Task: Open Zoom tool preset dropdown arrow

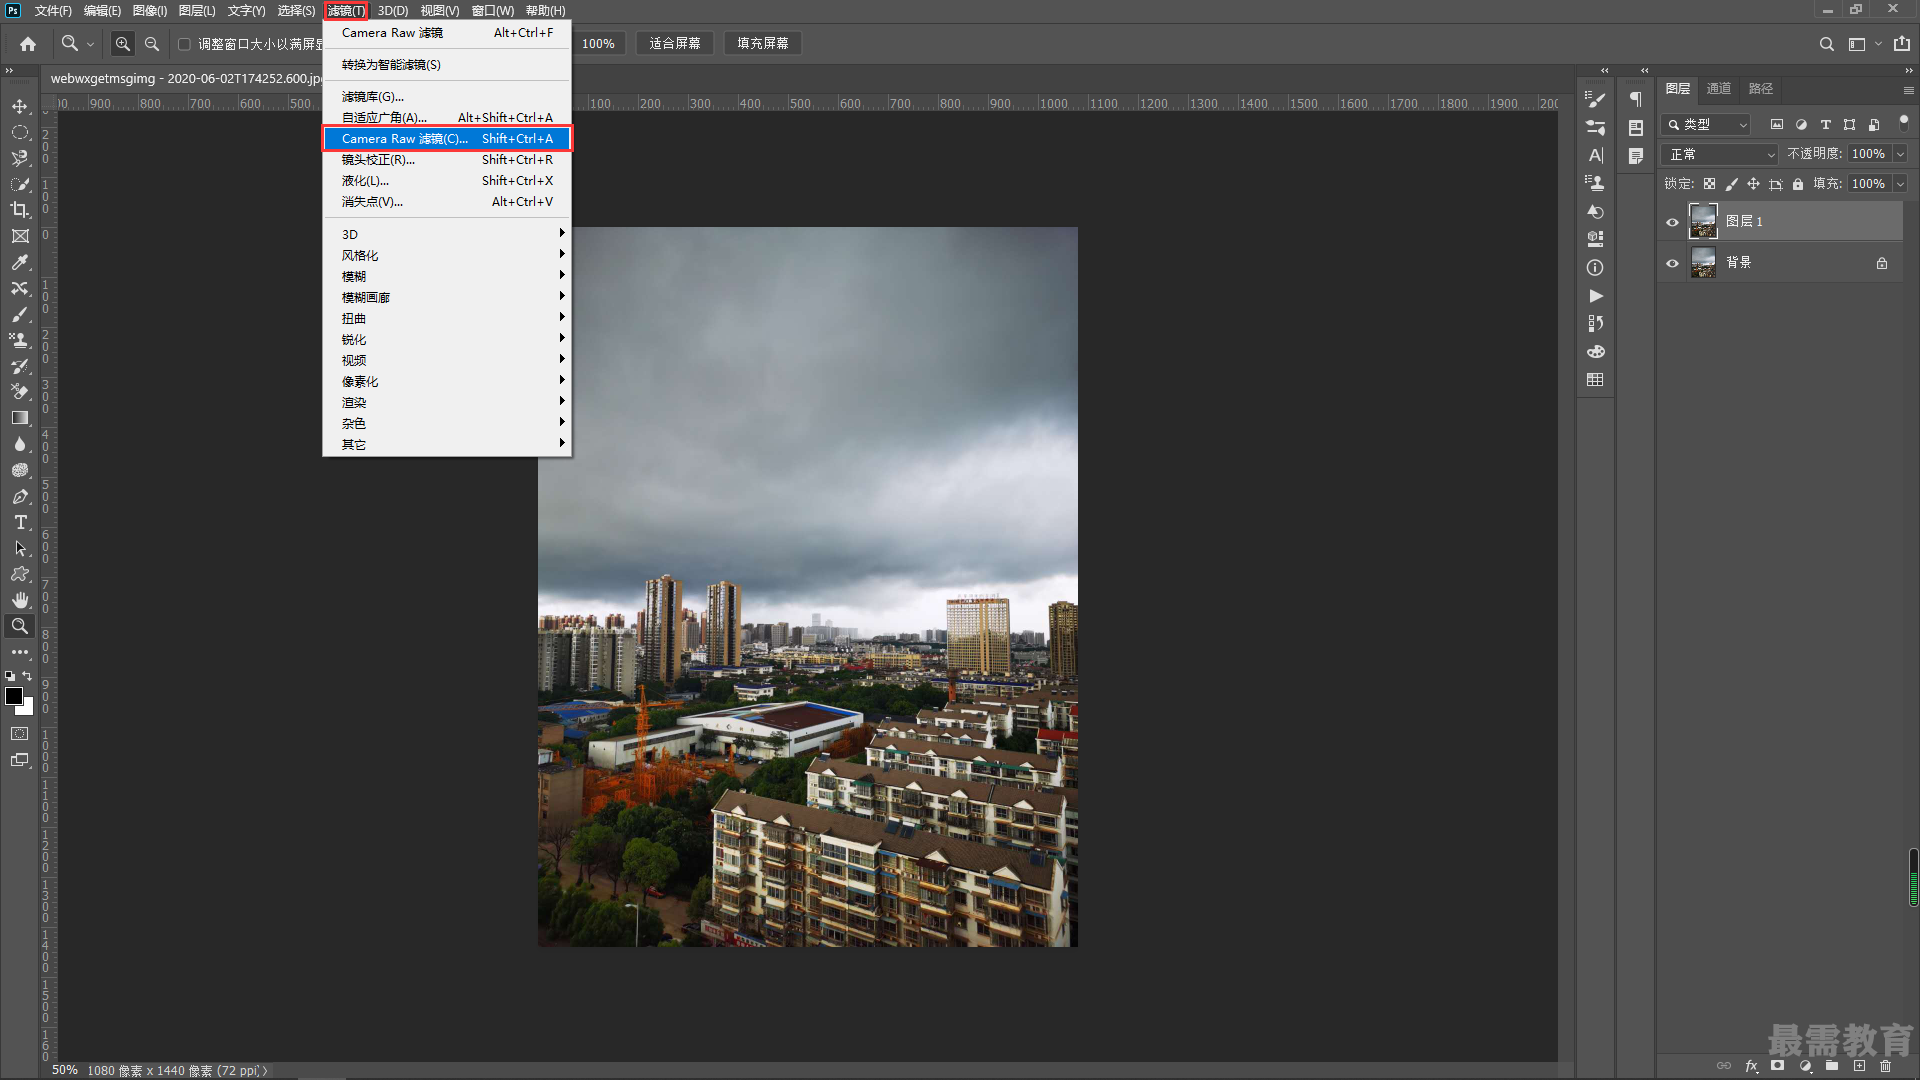Action: tap(90, 44)
